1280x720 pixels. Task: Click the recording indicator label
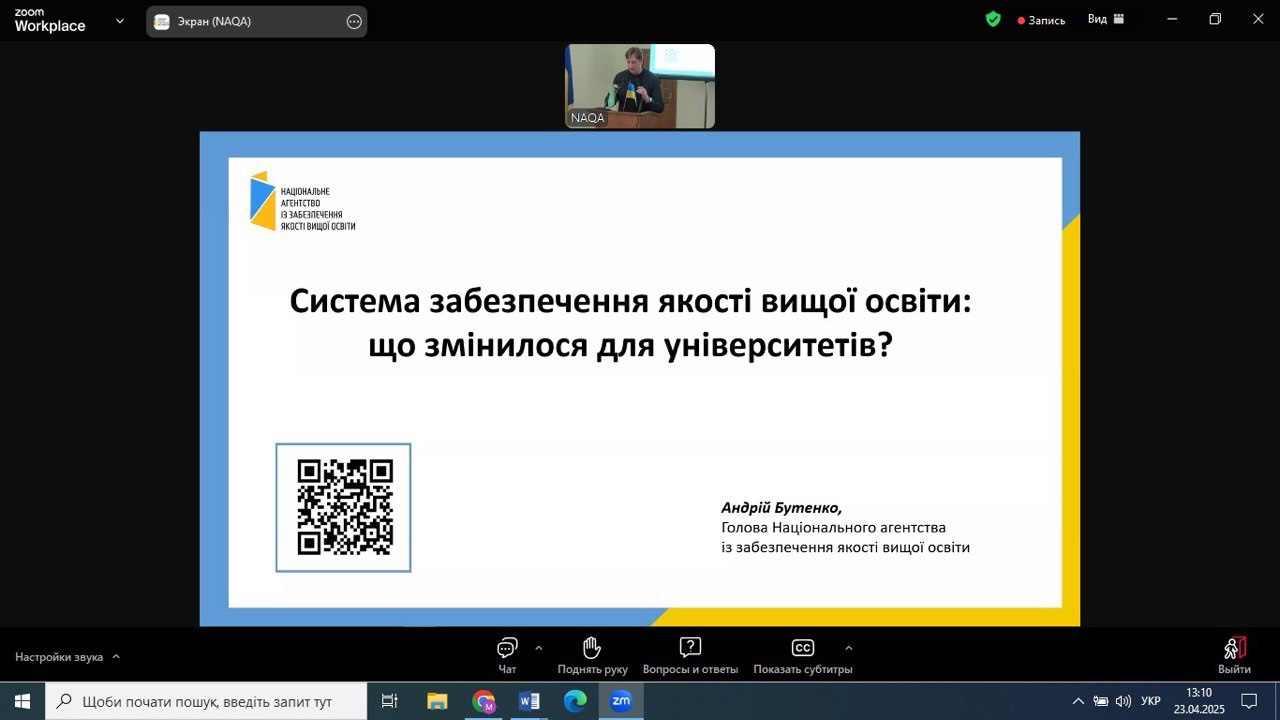pos(1041,20)
